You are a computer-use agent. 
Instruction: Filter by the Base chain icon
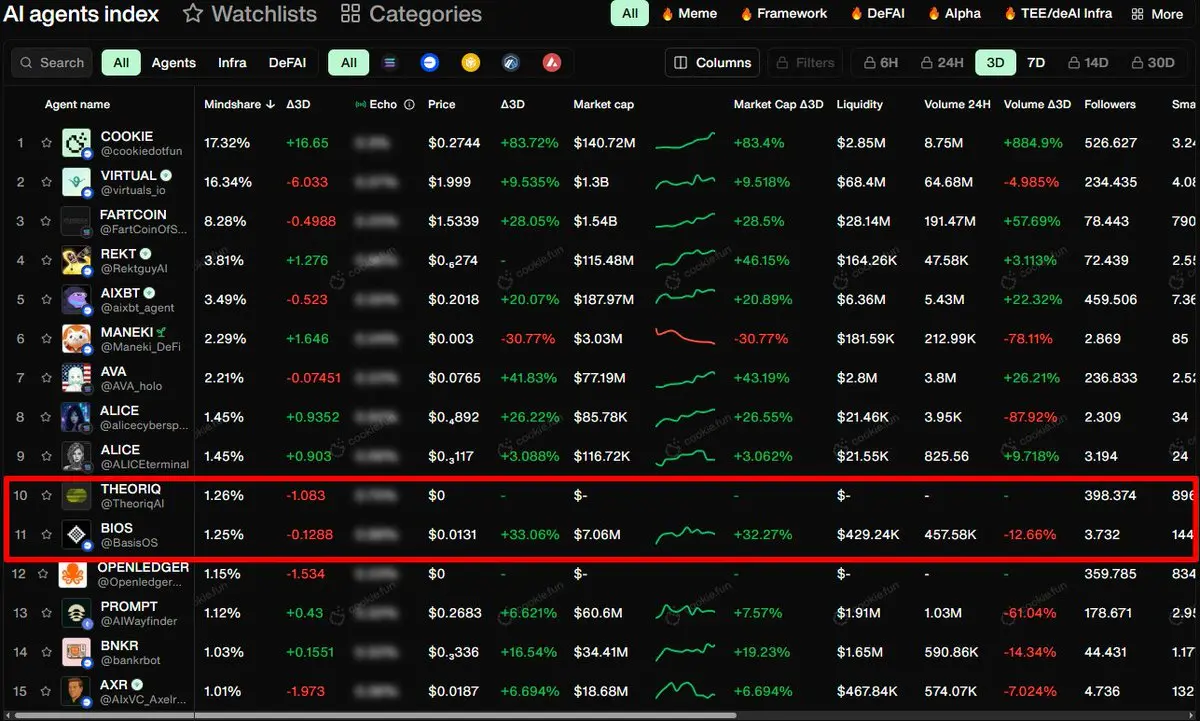(431, 63)
